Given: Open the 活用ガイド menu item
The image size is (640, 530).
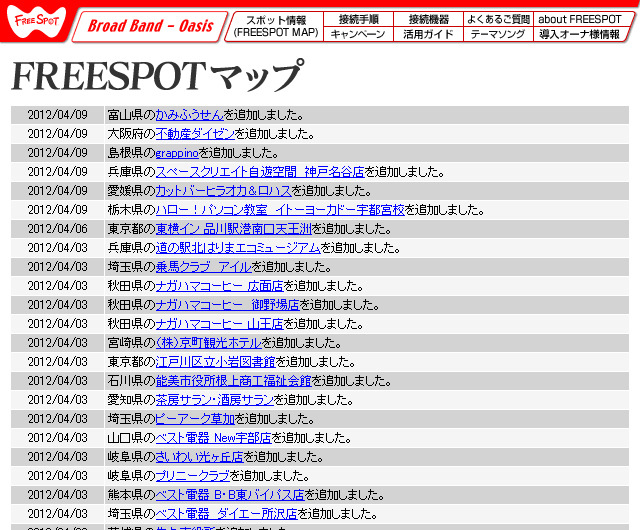Looking at the screenshot, I should [x=429, y=34].
